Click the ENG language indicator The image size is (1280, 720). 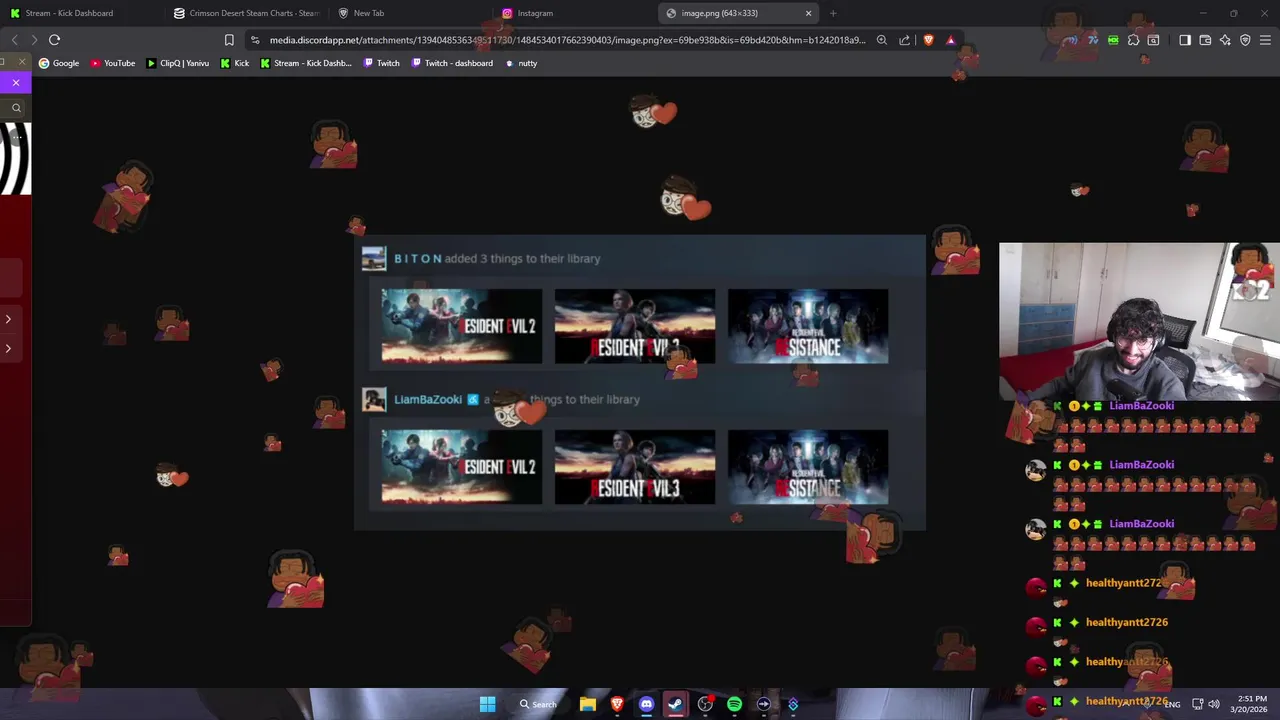[x=1172, y=705]
